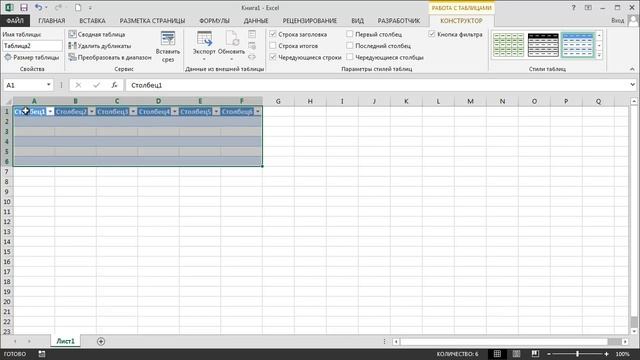Switch to ГЛАВНАЯ tab
The image size is (640, 360).
[52, 20]
